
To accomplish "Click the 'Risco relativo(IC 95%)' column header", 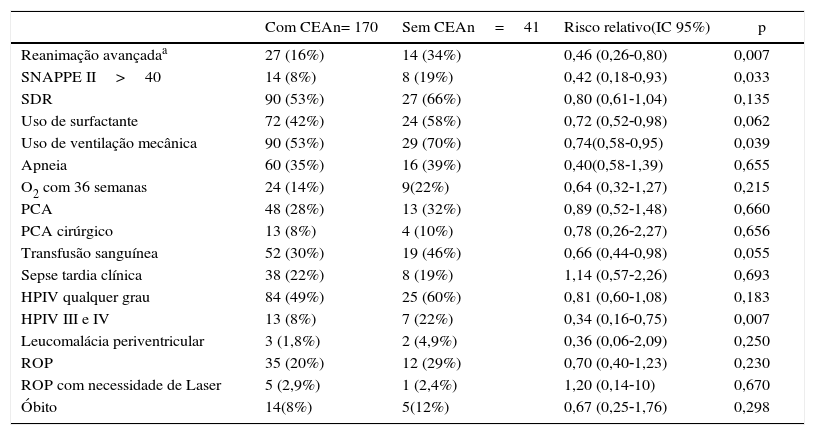I will tap(637, 27).
